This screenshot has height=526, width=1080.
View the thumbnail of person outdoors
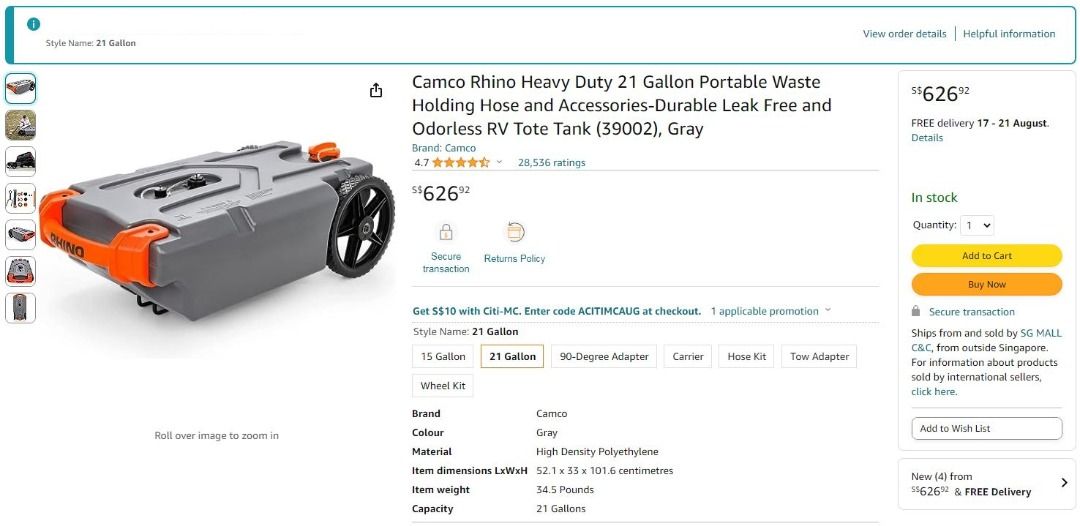(20, 125)
